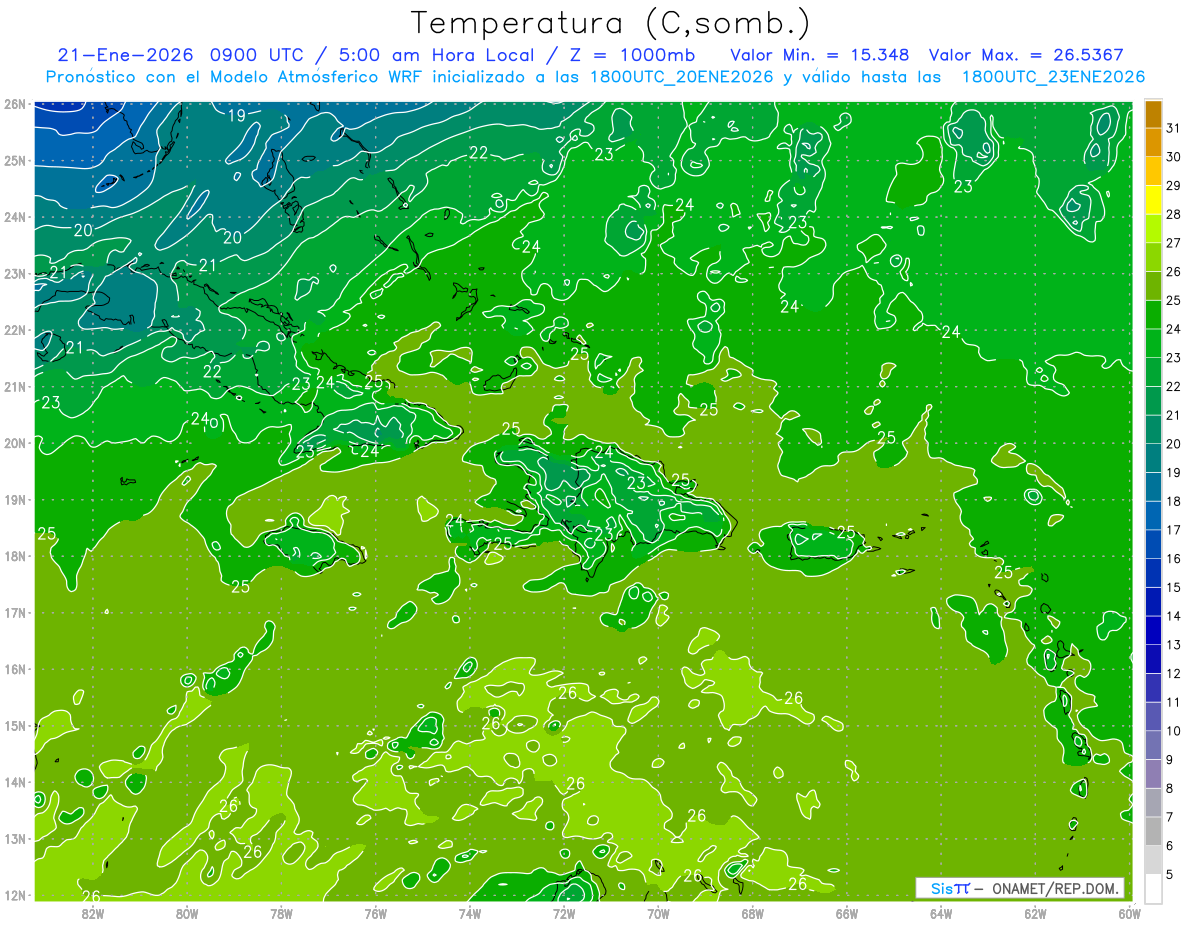Click the '1800UTC_23ENE2026' valid-until time
The width and height of the screenshot is (1200, 927).
tap(1053, 77)
